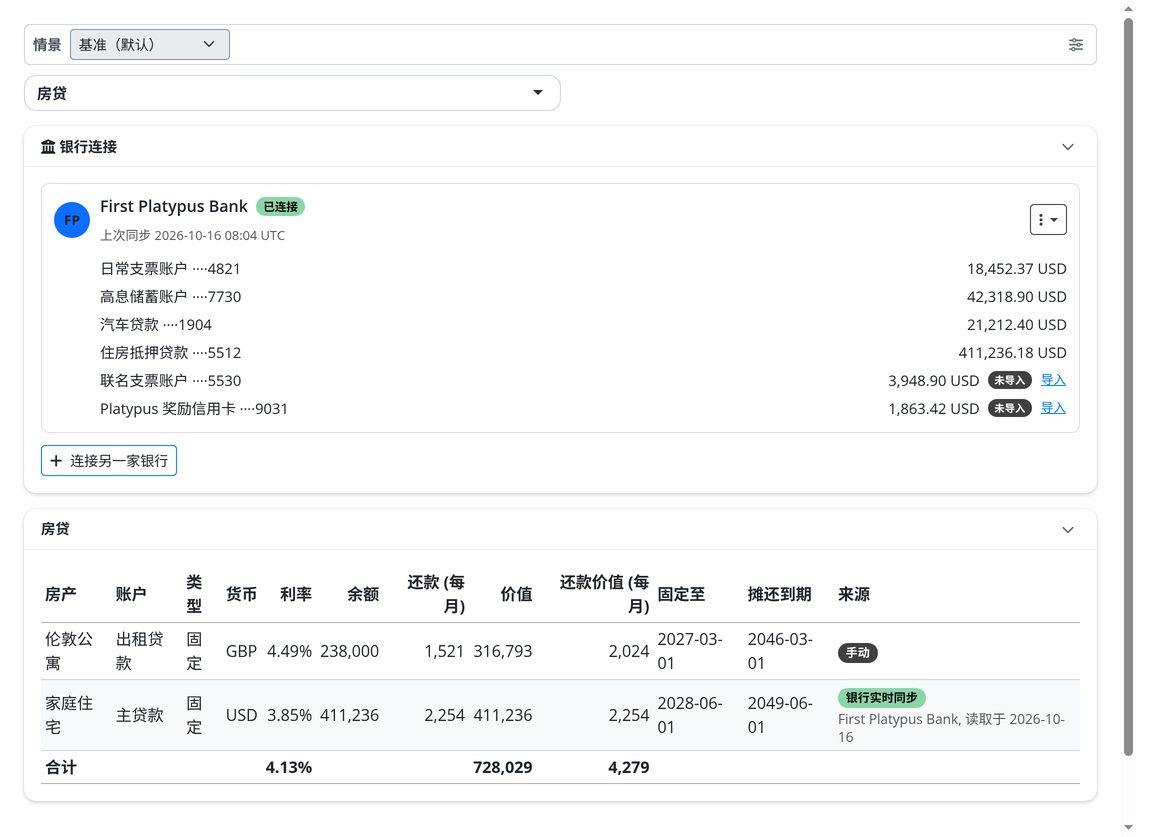This screenshot has width=1160, height=837.
Task: Open the 房贷 category selector dropdown
Action: (291, 93)
